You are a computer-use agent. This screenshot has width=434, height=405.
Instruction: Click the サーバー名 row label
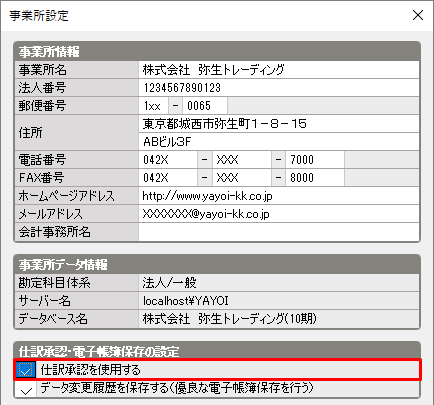pyautogui.click(x=77, y=301)
